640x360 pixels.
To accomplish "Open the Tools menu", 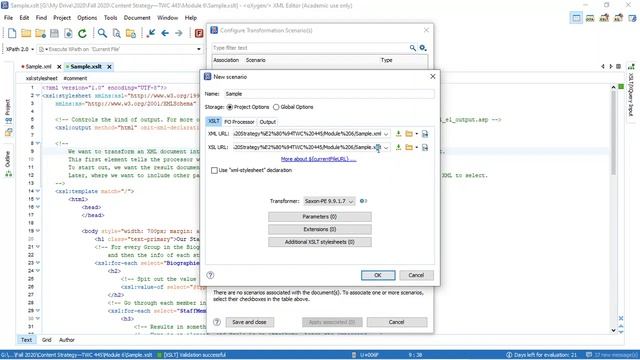I will click(110, 18).
